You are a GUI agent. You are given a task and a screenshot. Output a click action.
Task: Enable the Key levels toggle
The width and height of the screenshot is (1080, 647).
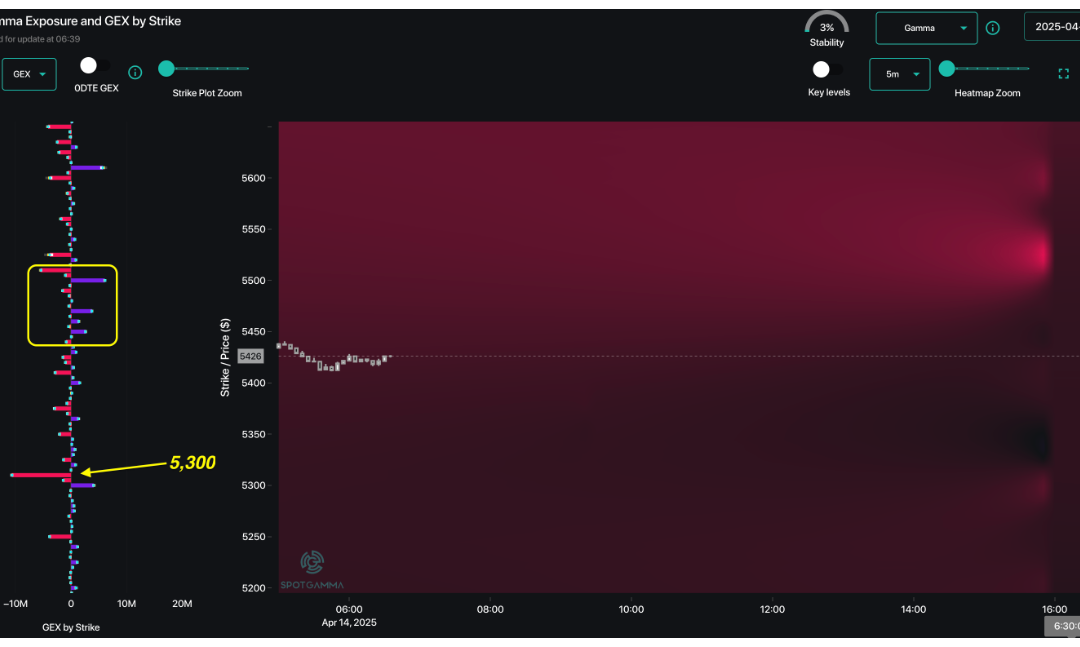pyautogui.click(x=821, y=70)
